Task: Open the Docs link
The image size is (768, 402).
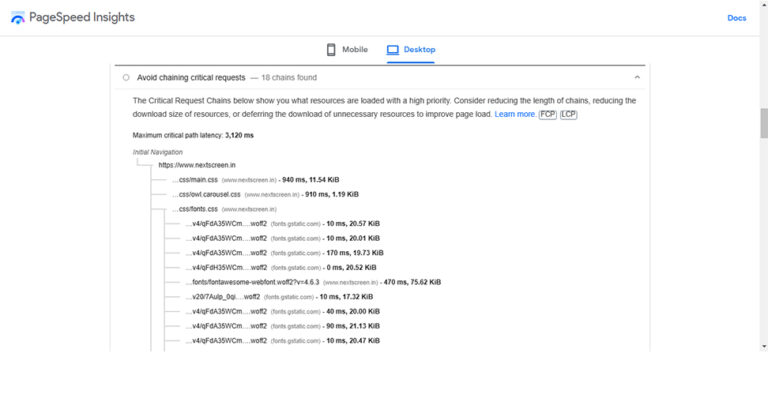Action: coord(737,18)
